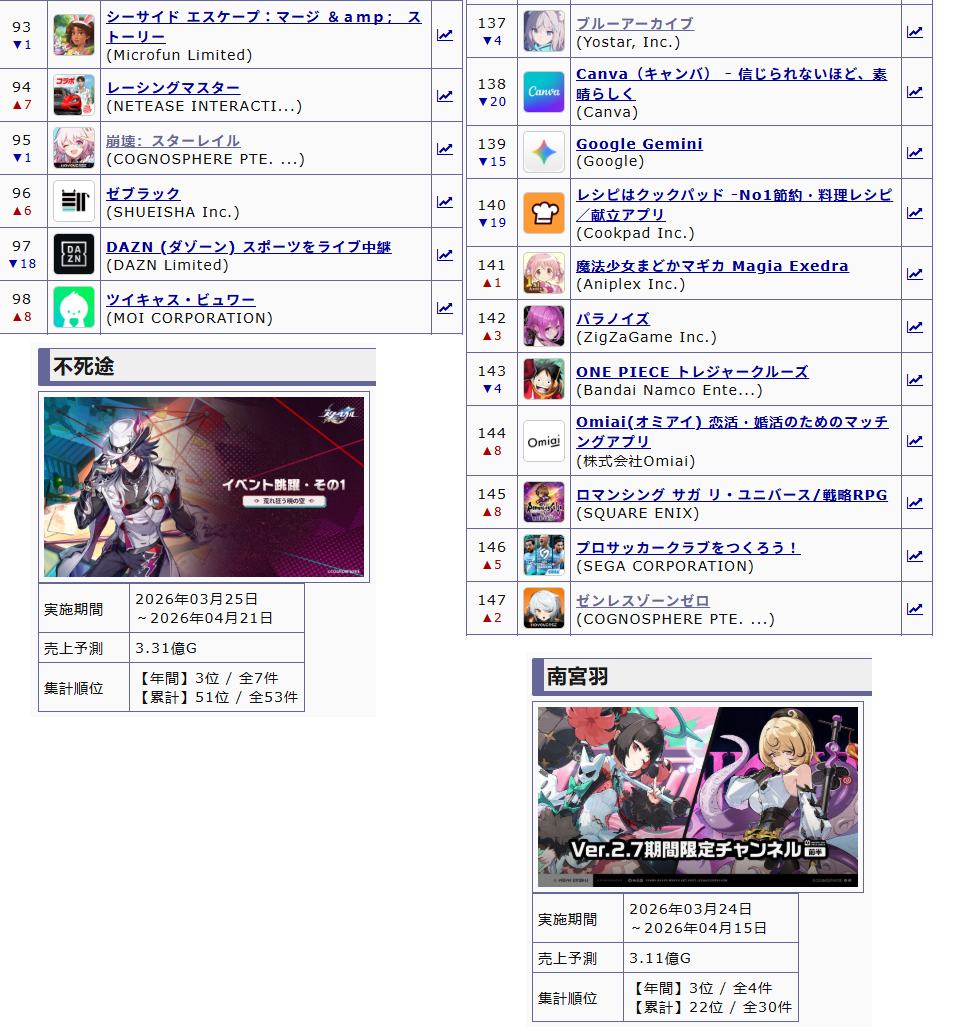Click the ONE PIECE Luffy app icon
The height and width of the screenshot is (1032, 960).
tap(543, 379)
